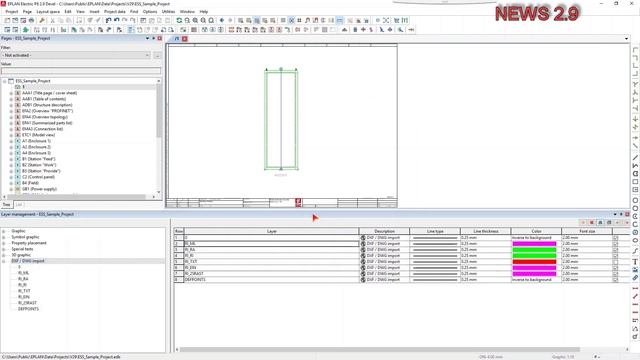Viewport: 640px width, 360px height.
Task: Open the Layout space menu
Action: 48,11
